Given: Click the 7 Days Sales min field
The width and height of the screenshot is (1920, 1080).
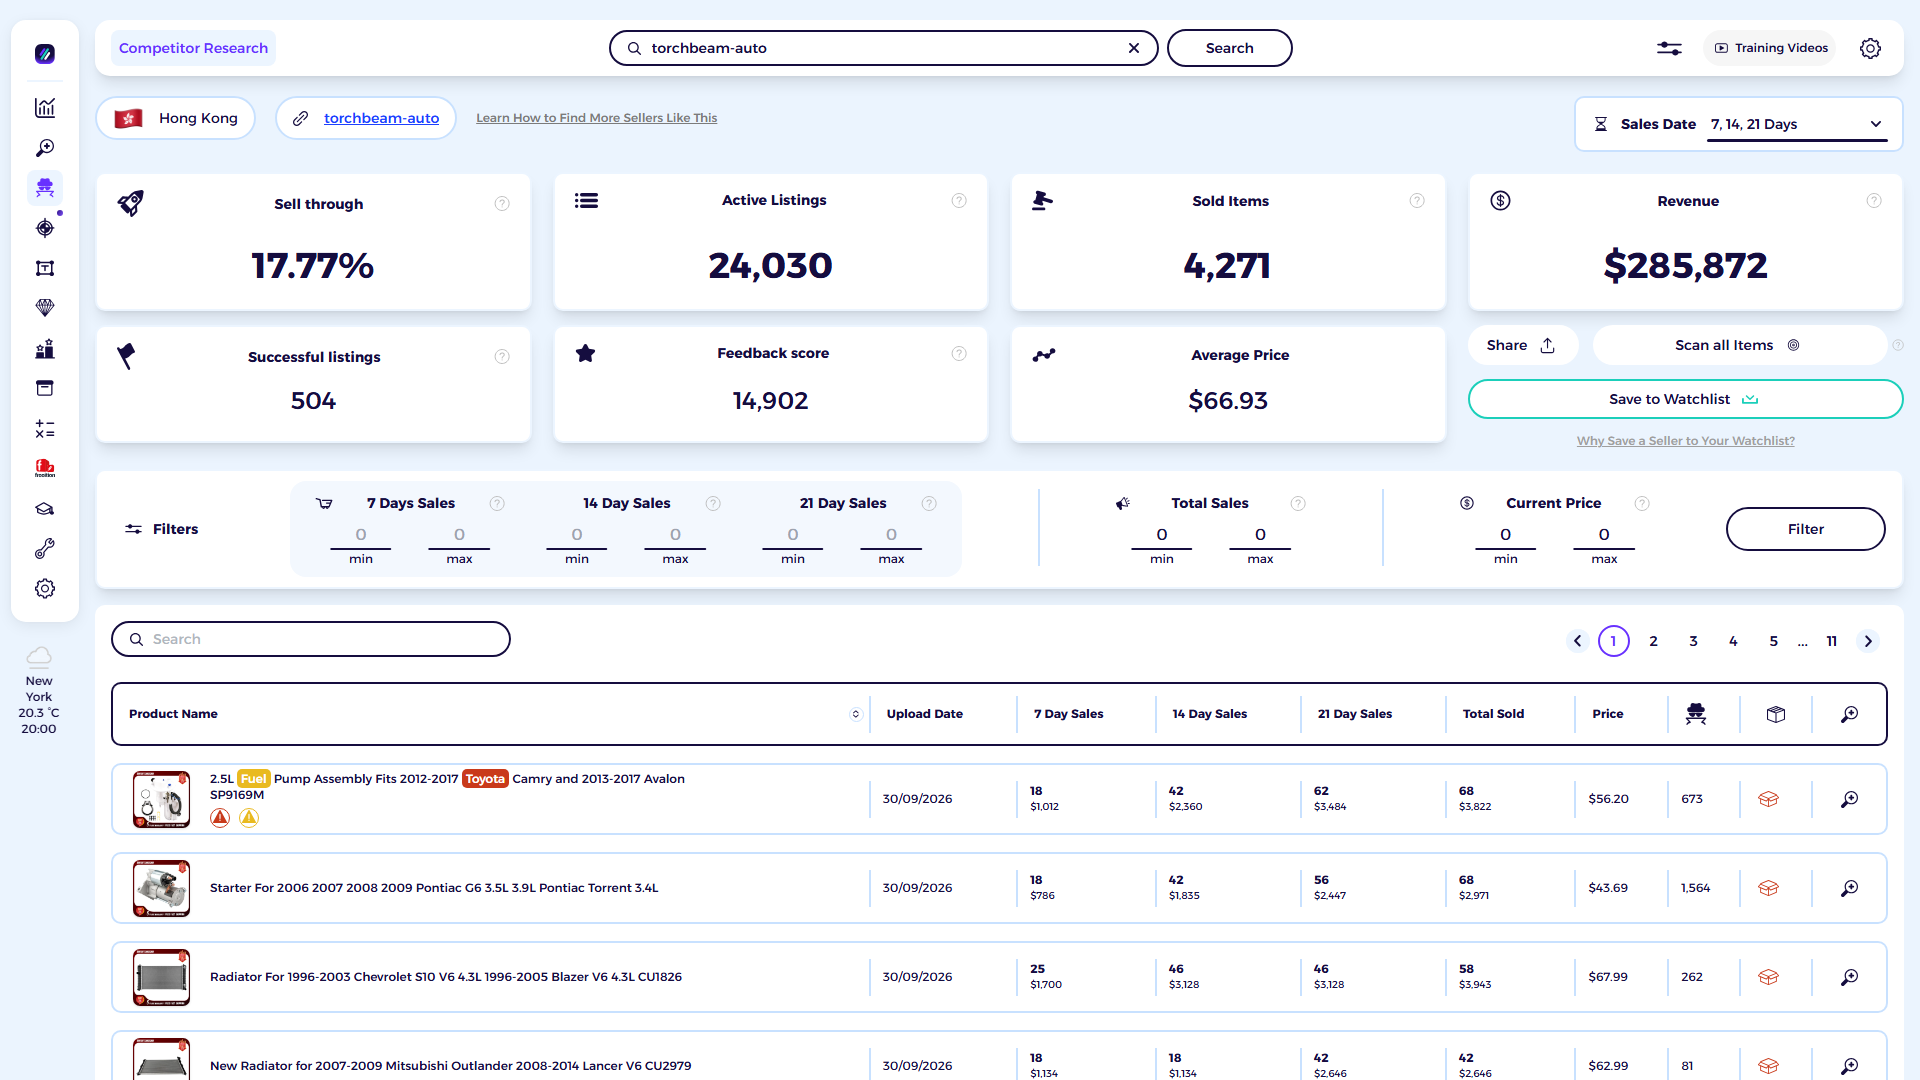Looking at the screenshot, I should pos(361,536).
